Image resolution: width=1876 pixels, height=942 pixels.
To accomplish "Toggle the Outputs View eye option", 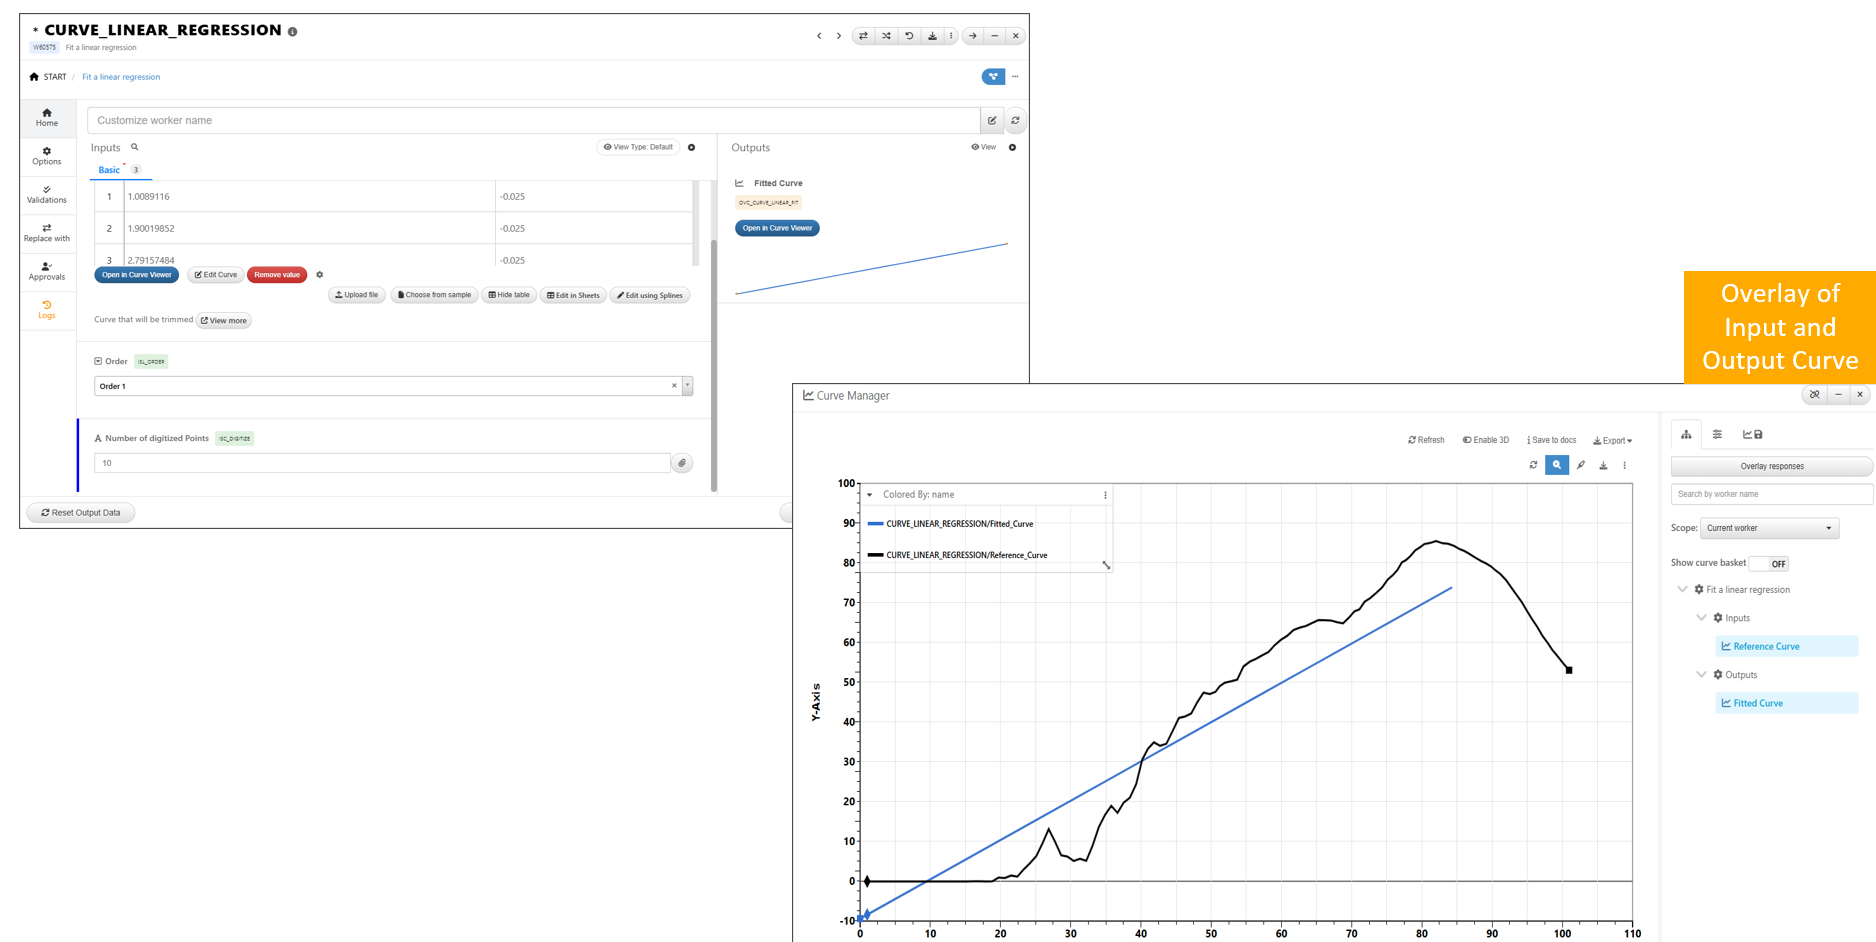I will click(983, 147).
